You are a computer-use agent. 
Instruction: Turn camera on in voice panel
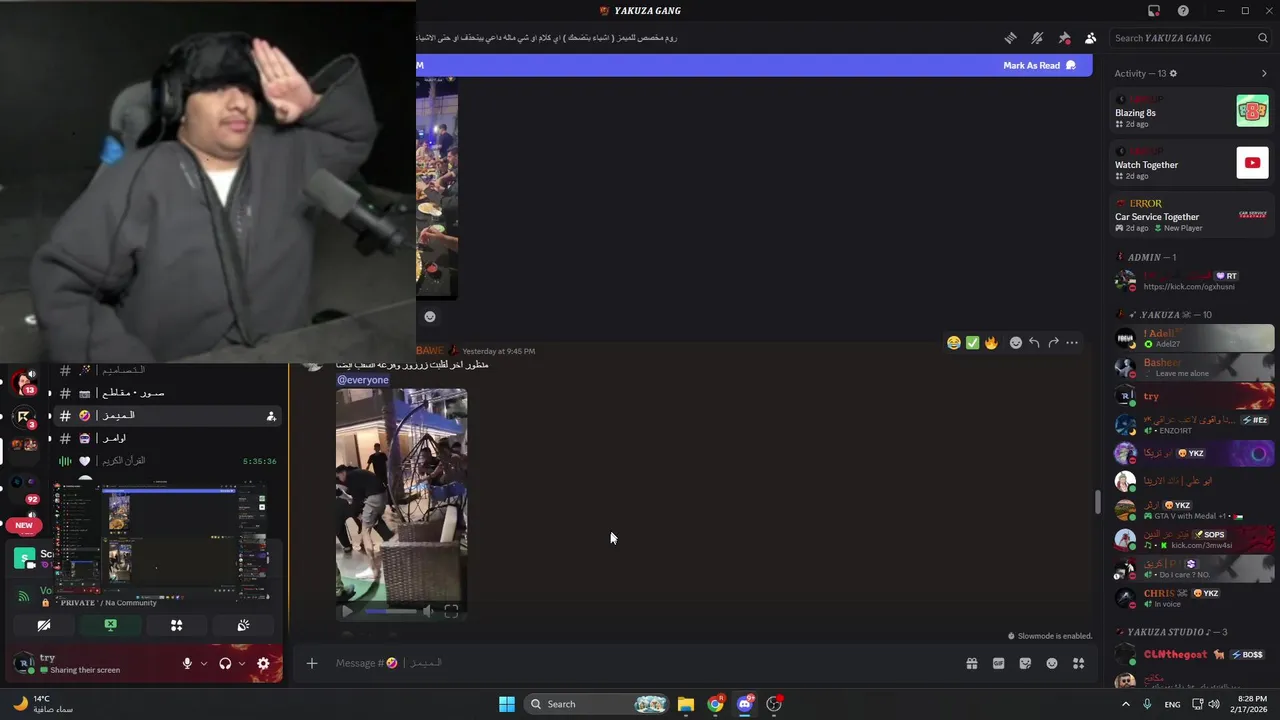click(x=44, y=625)
